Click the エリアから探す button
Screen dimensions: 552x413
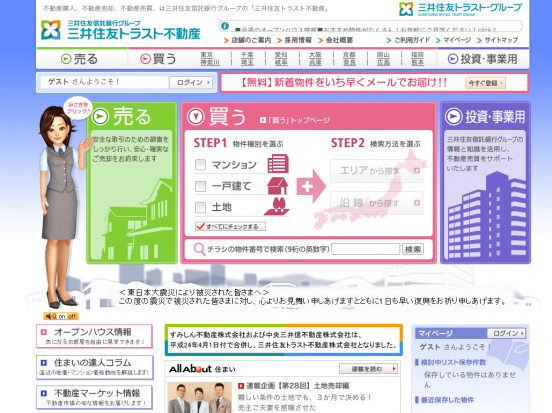tap(376, 171)
